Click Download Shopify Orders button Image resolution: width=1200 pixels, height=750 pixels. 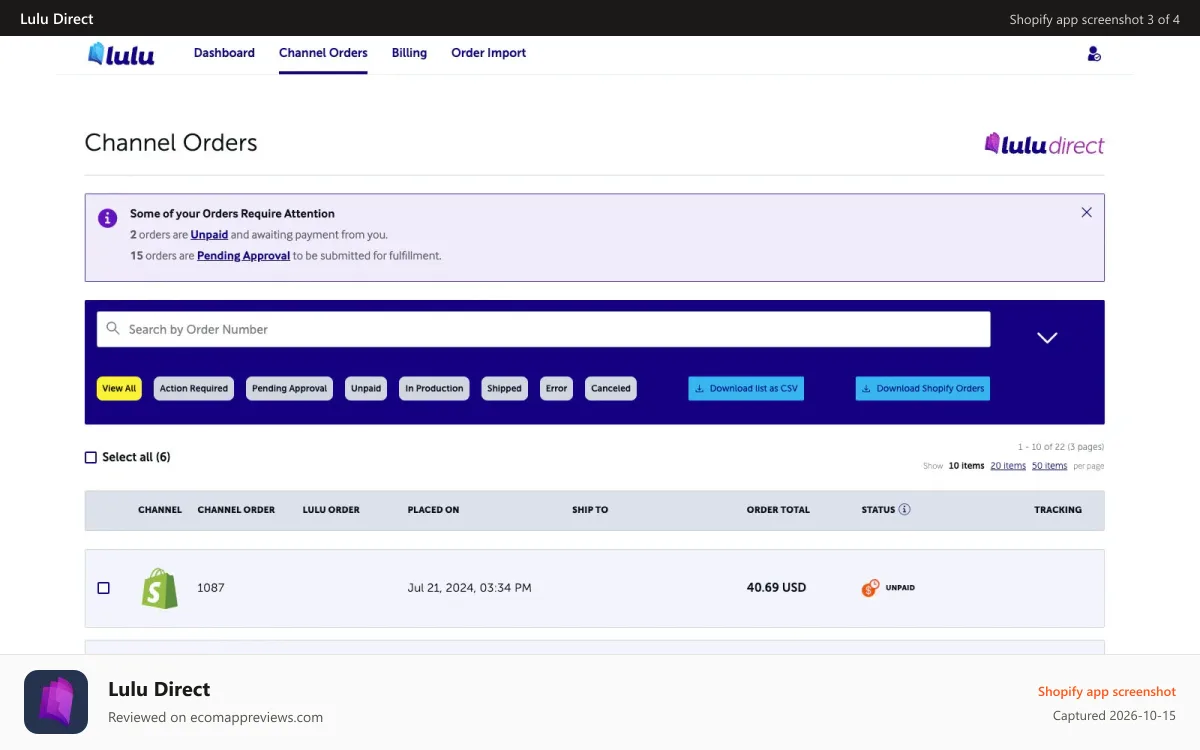(923, 388)
